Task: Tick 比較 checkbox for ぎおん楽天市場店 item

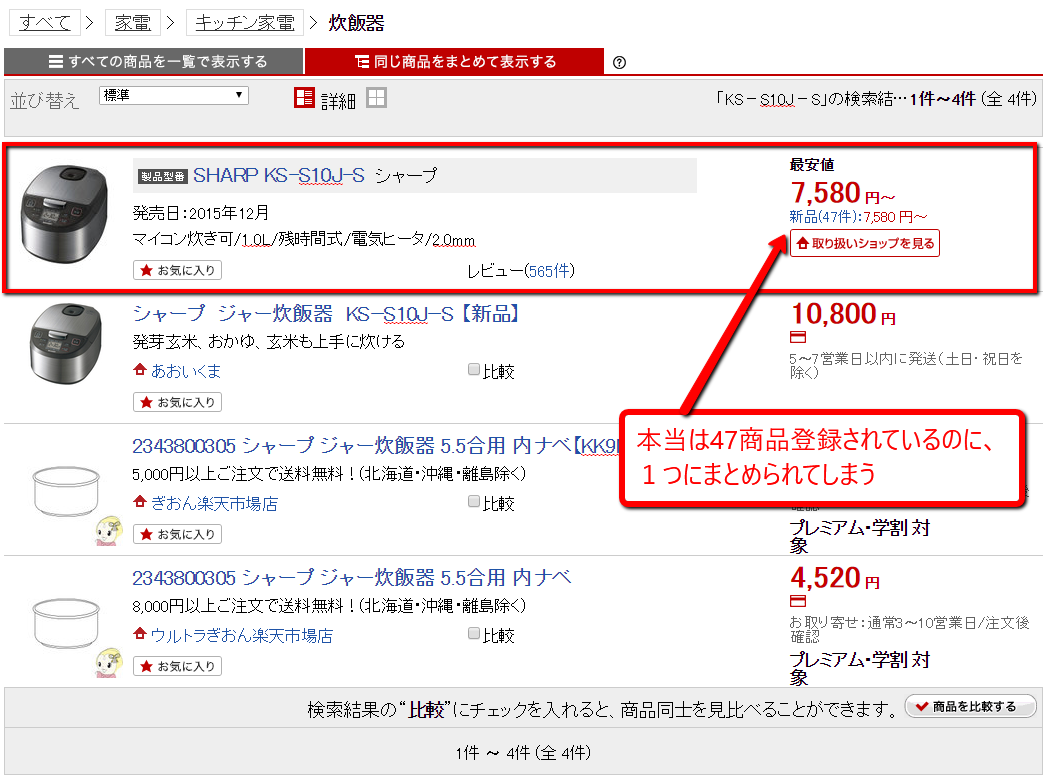Action: [474, 501]
